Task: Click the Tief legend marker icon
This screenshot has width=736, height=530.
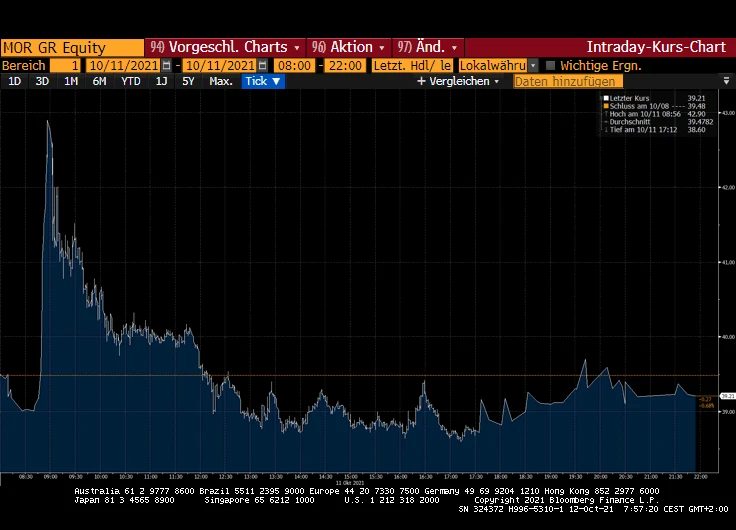Action: (x=606, y=130)
